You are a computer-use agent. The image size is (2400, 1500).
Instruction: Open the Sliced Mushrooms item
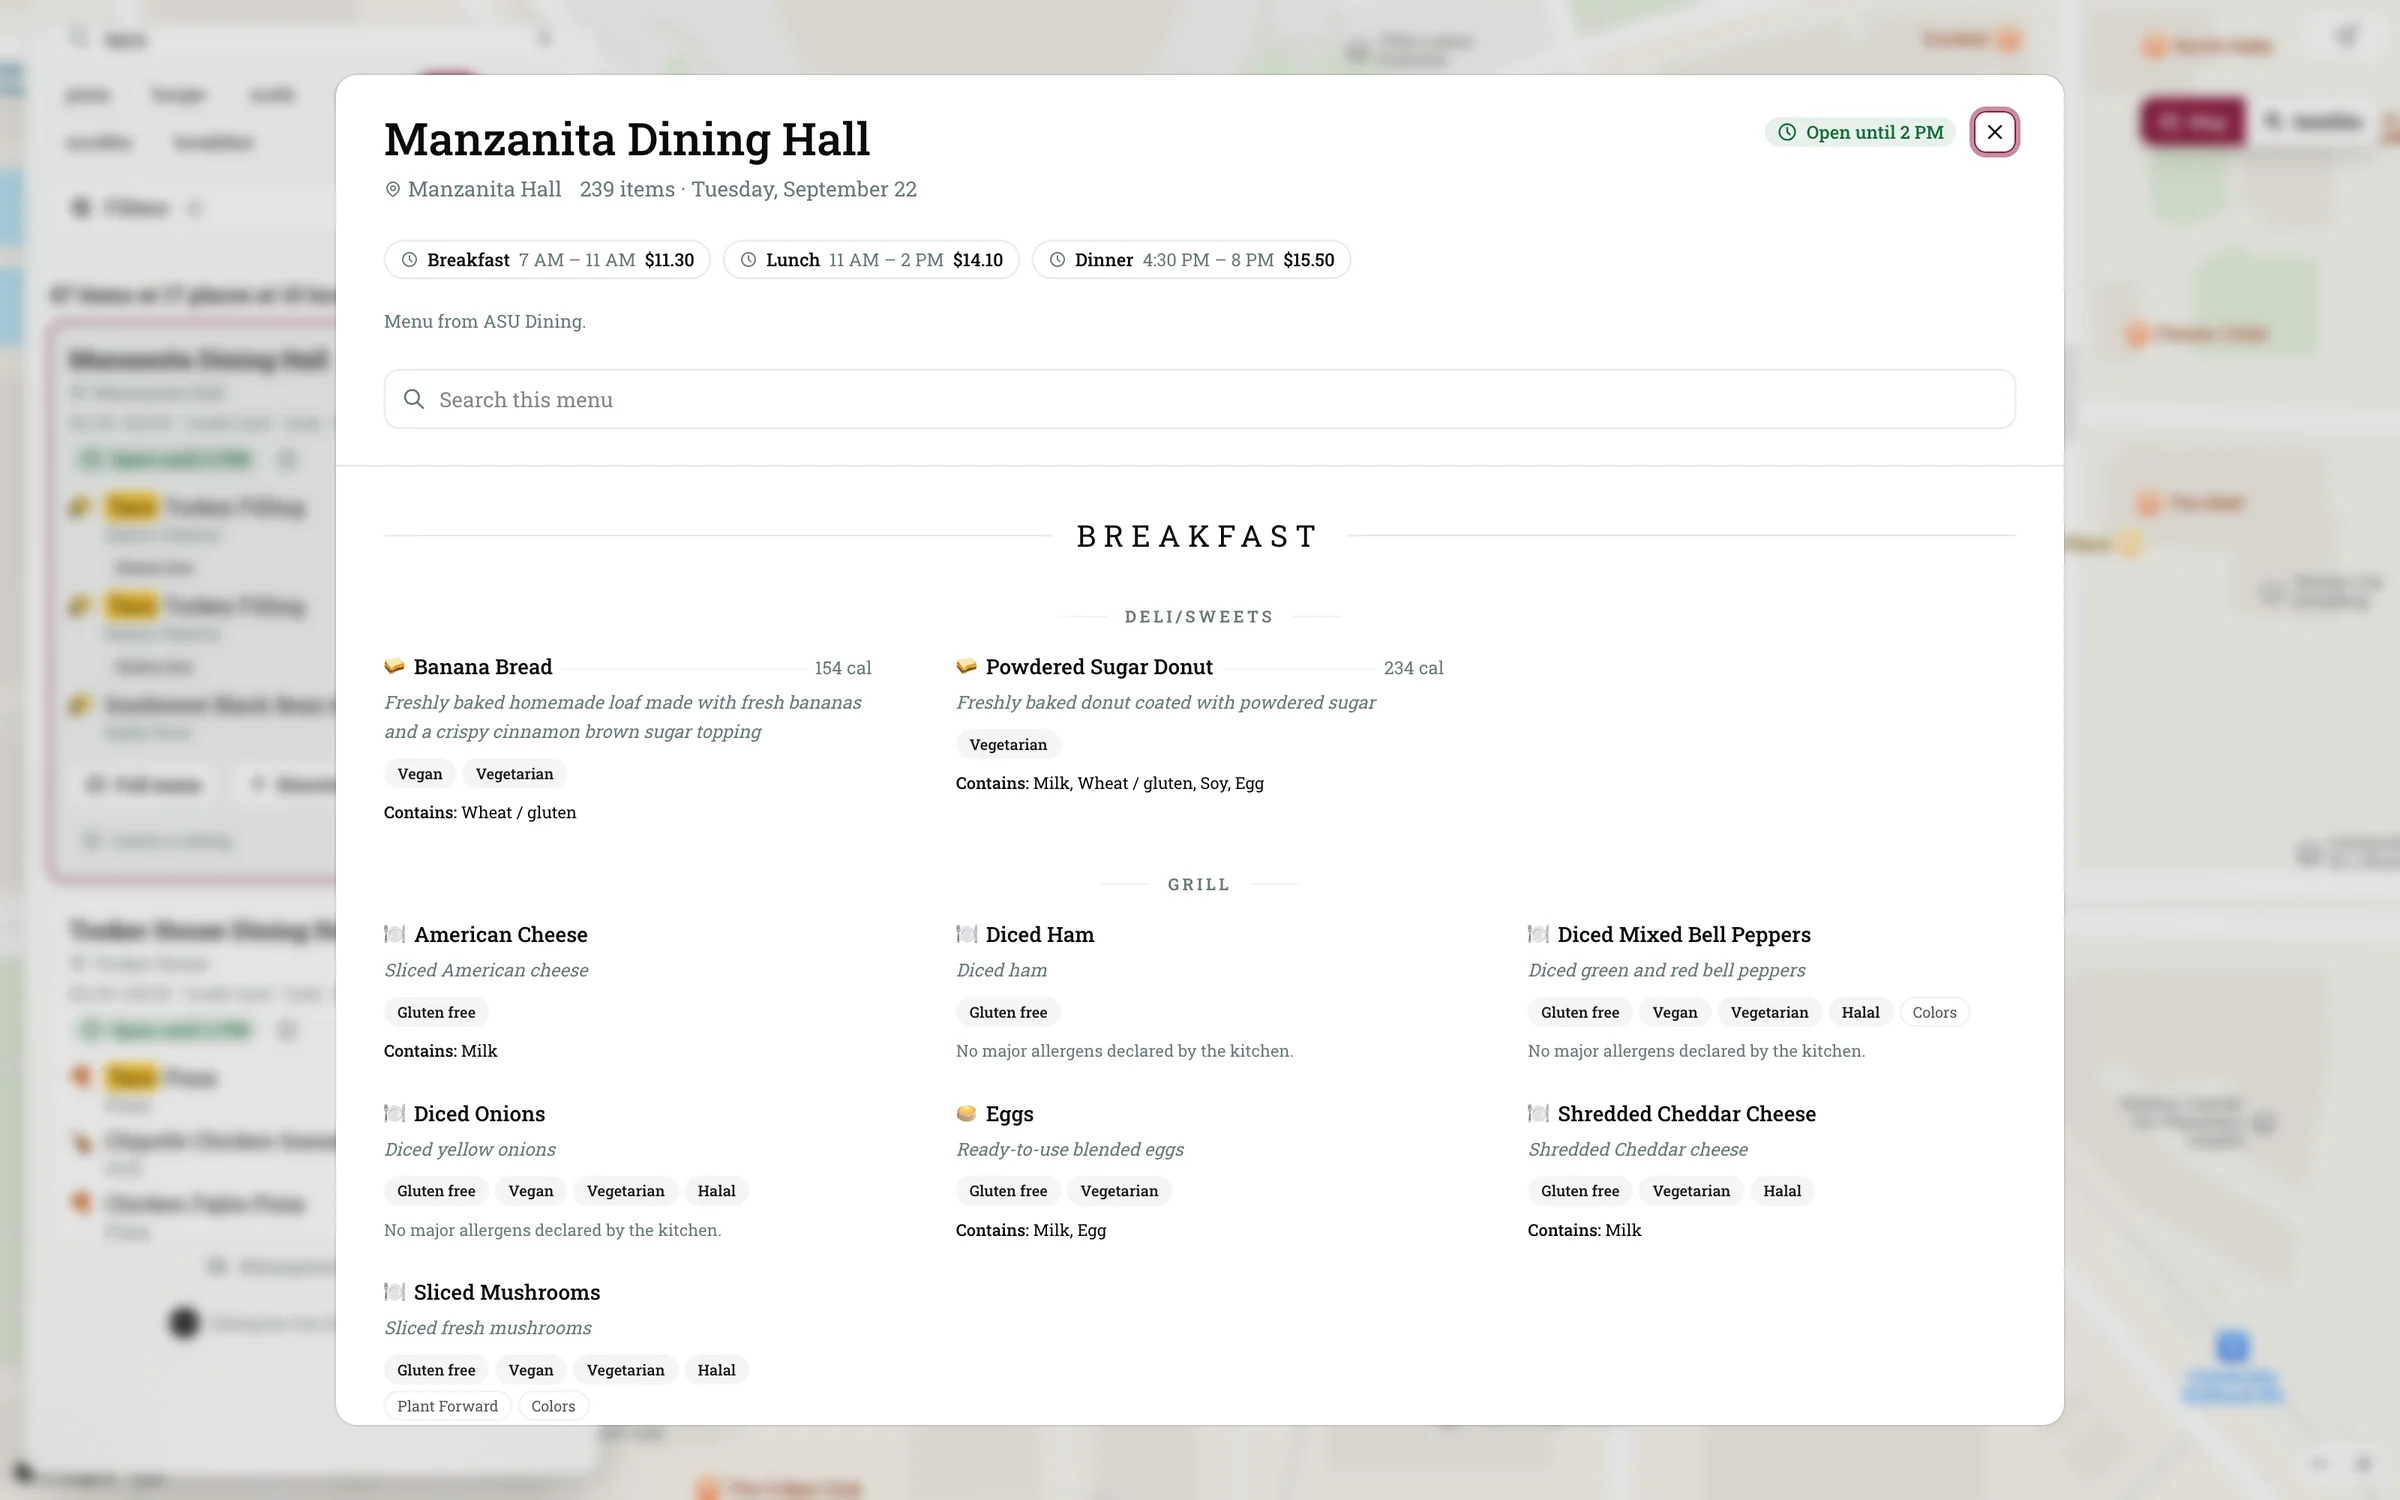coord(507,1293)
